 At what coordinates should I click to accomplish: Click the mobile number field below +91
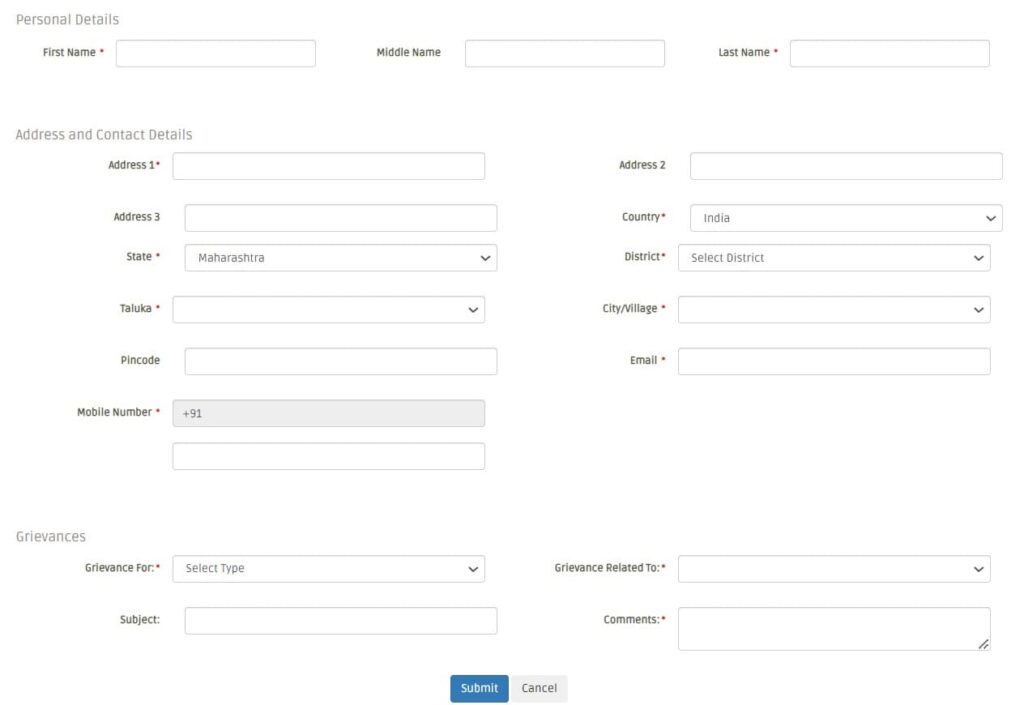[328, 456]
